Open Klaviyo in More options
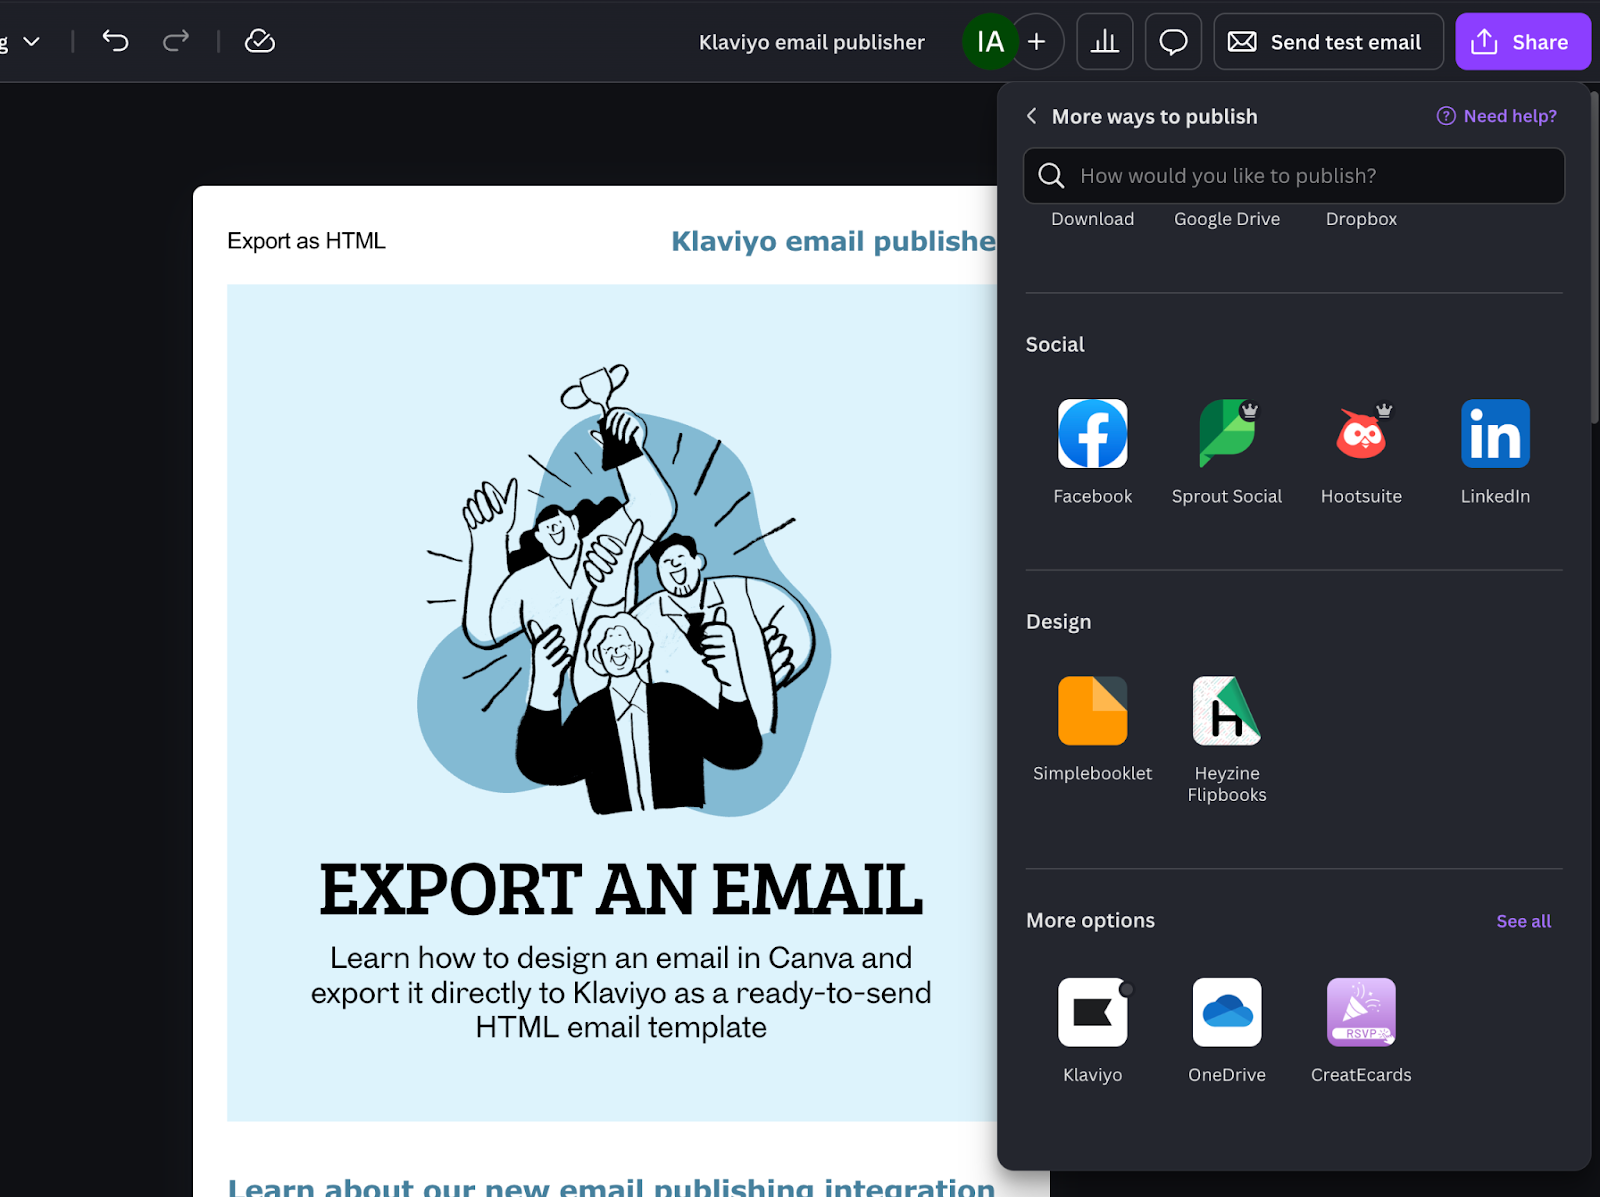The height and width of the screenshot is (1197, 1600). tap(1092, 1012)
